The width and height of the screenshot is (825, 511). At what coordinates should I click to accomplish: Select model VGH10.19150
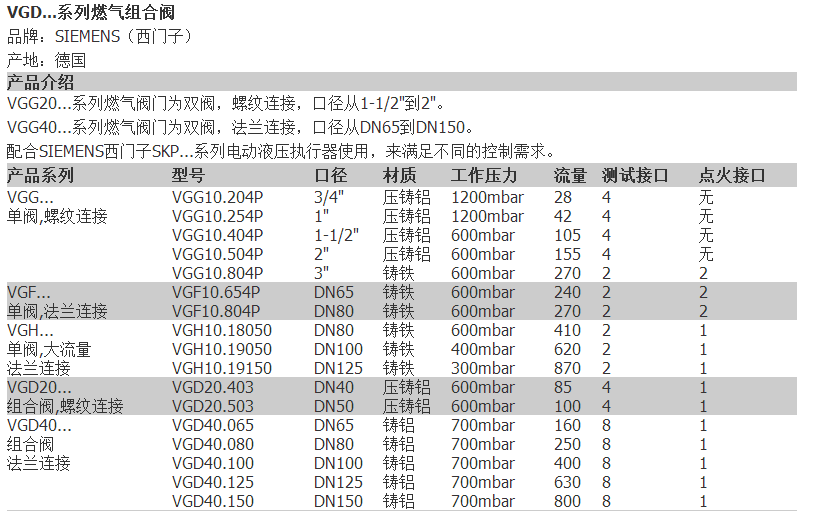(x=222, y=368)
